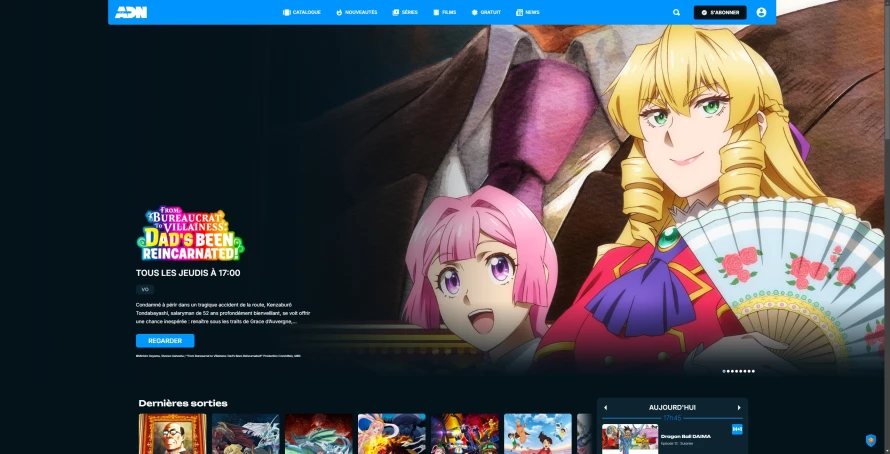Go to the Séries section
The height and width of the screenshot is (454, 890).
pos(405,12)
